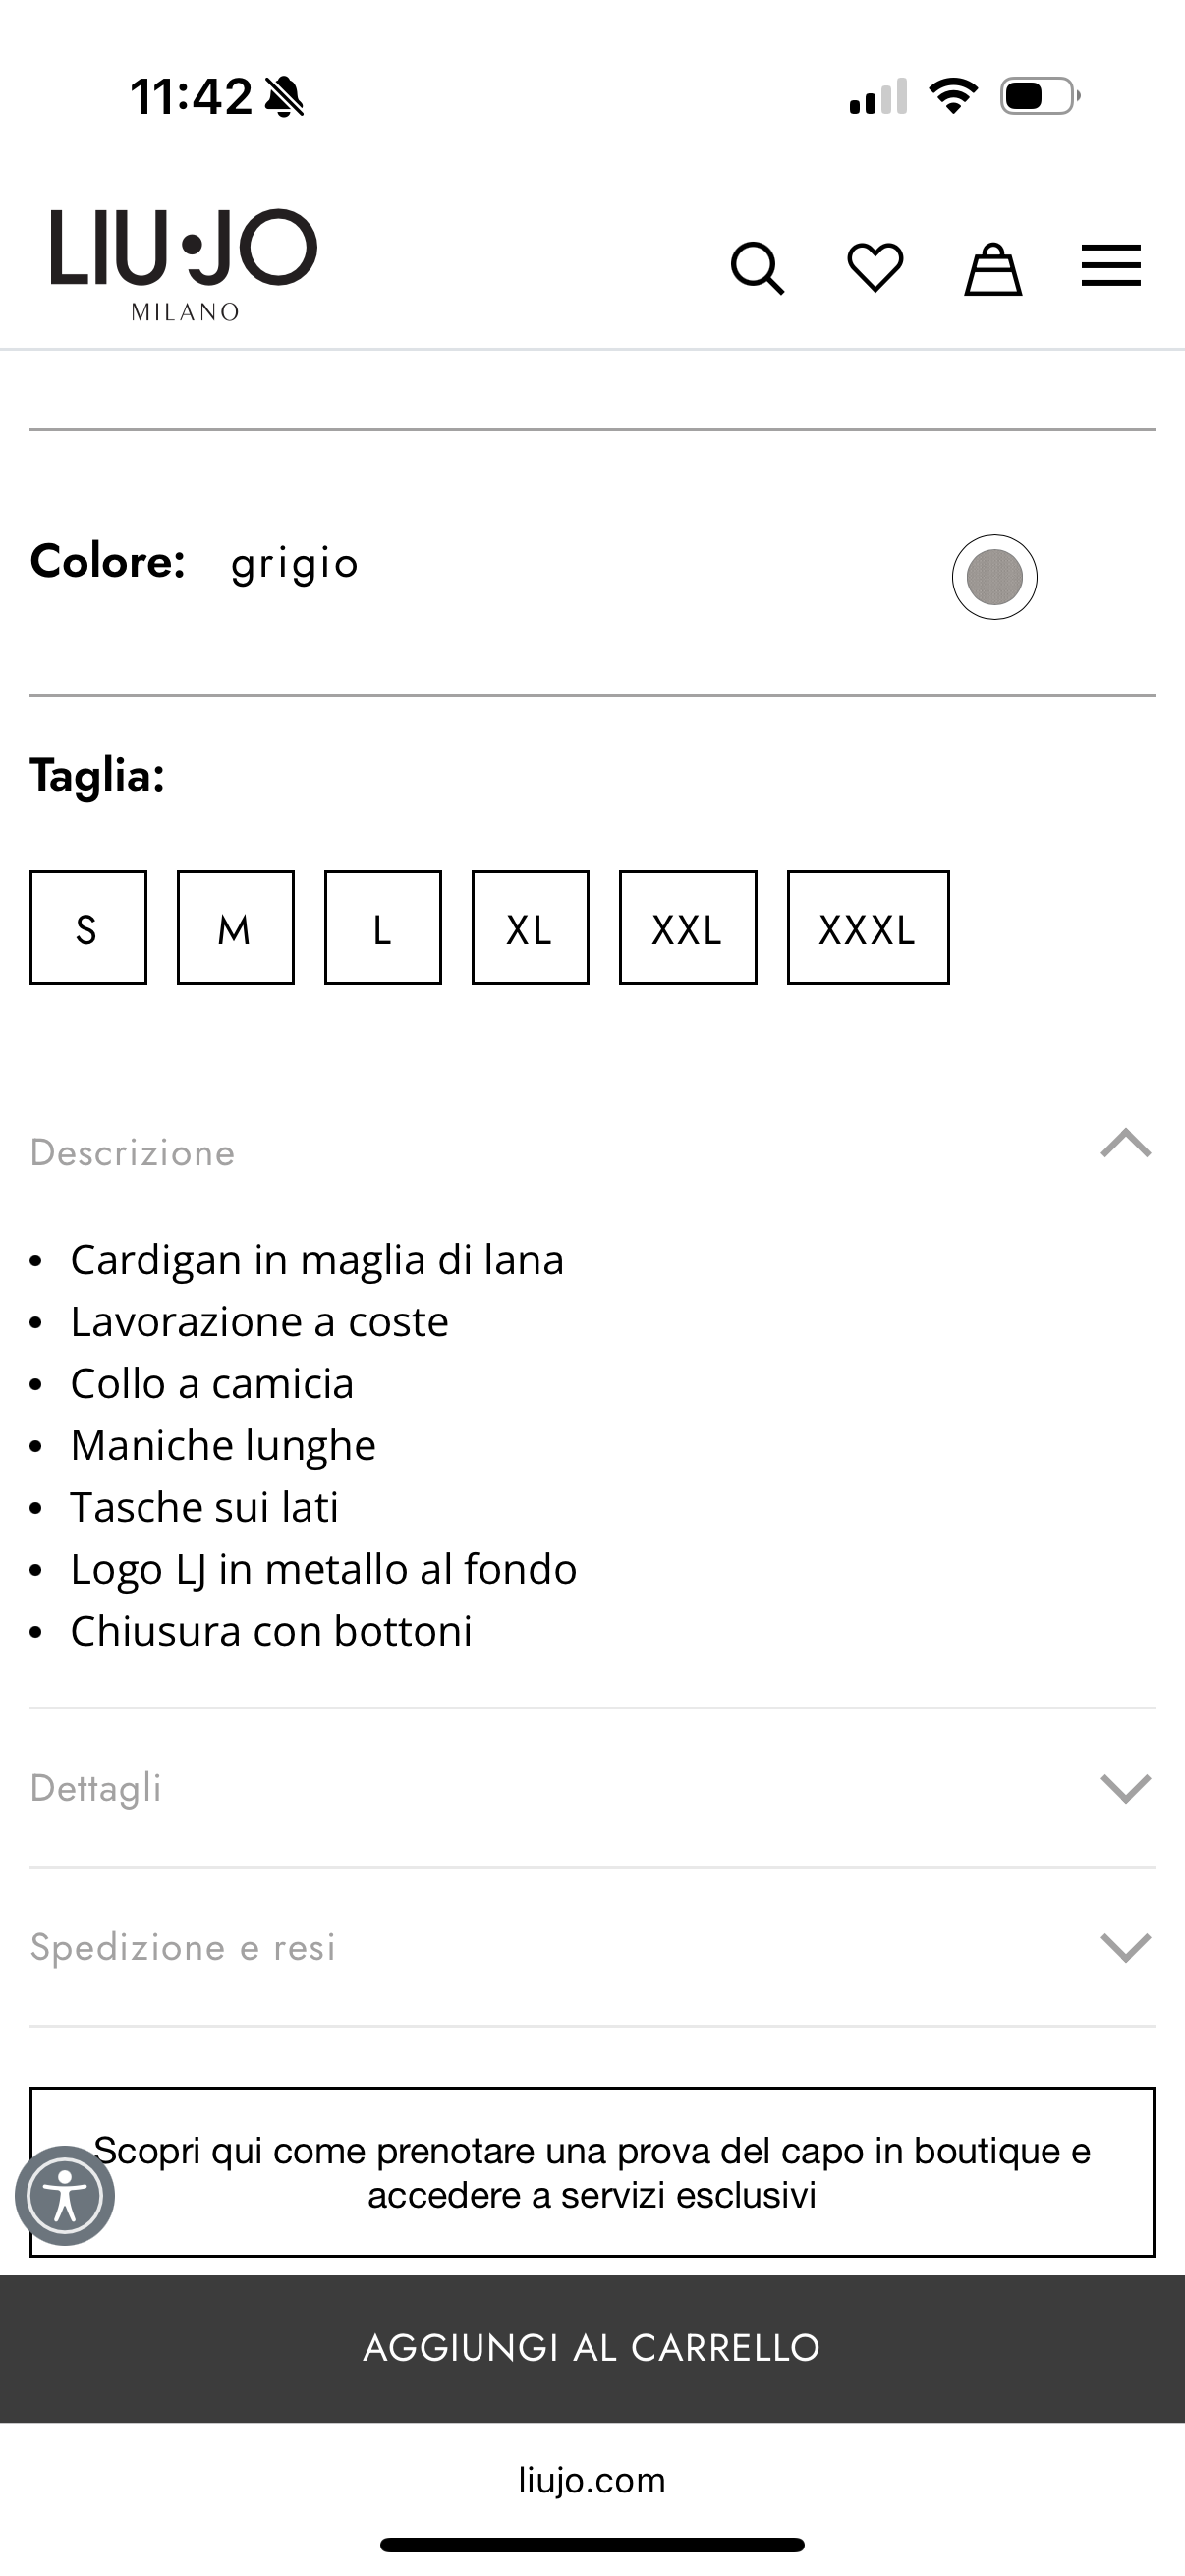The image size is (1185, 2576).
Task: Select the grigio color swatch
Action: (994, 577)
